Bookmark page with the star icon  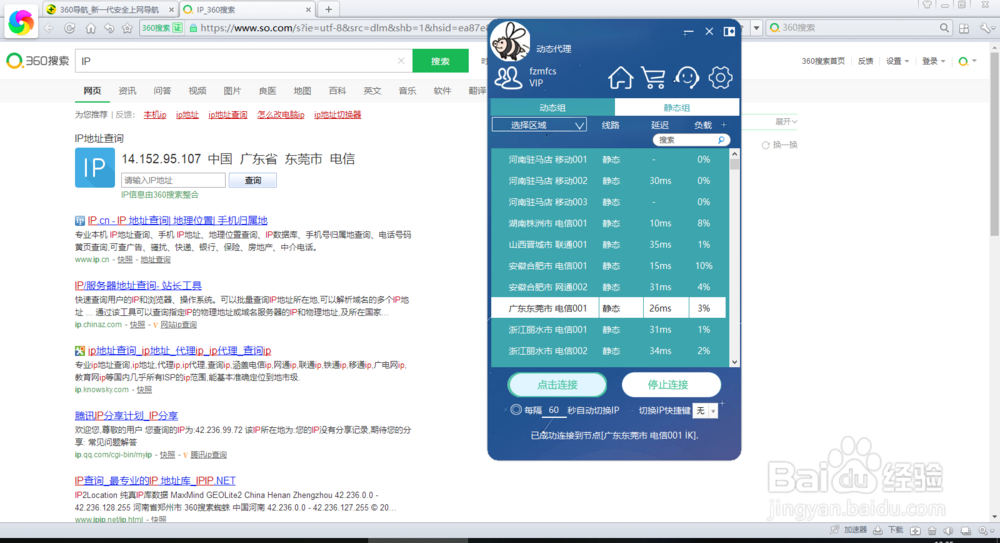point(128,28)
